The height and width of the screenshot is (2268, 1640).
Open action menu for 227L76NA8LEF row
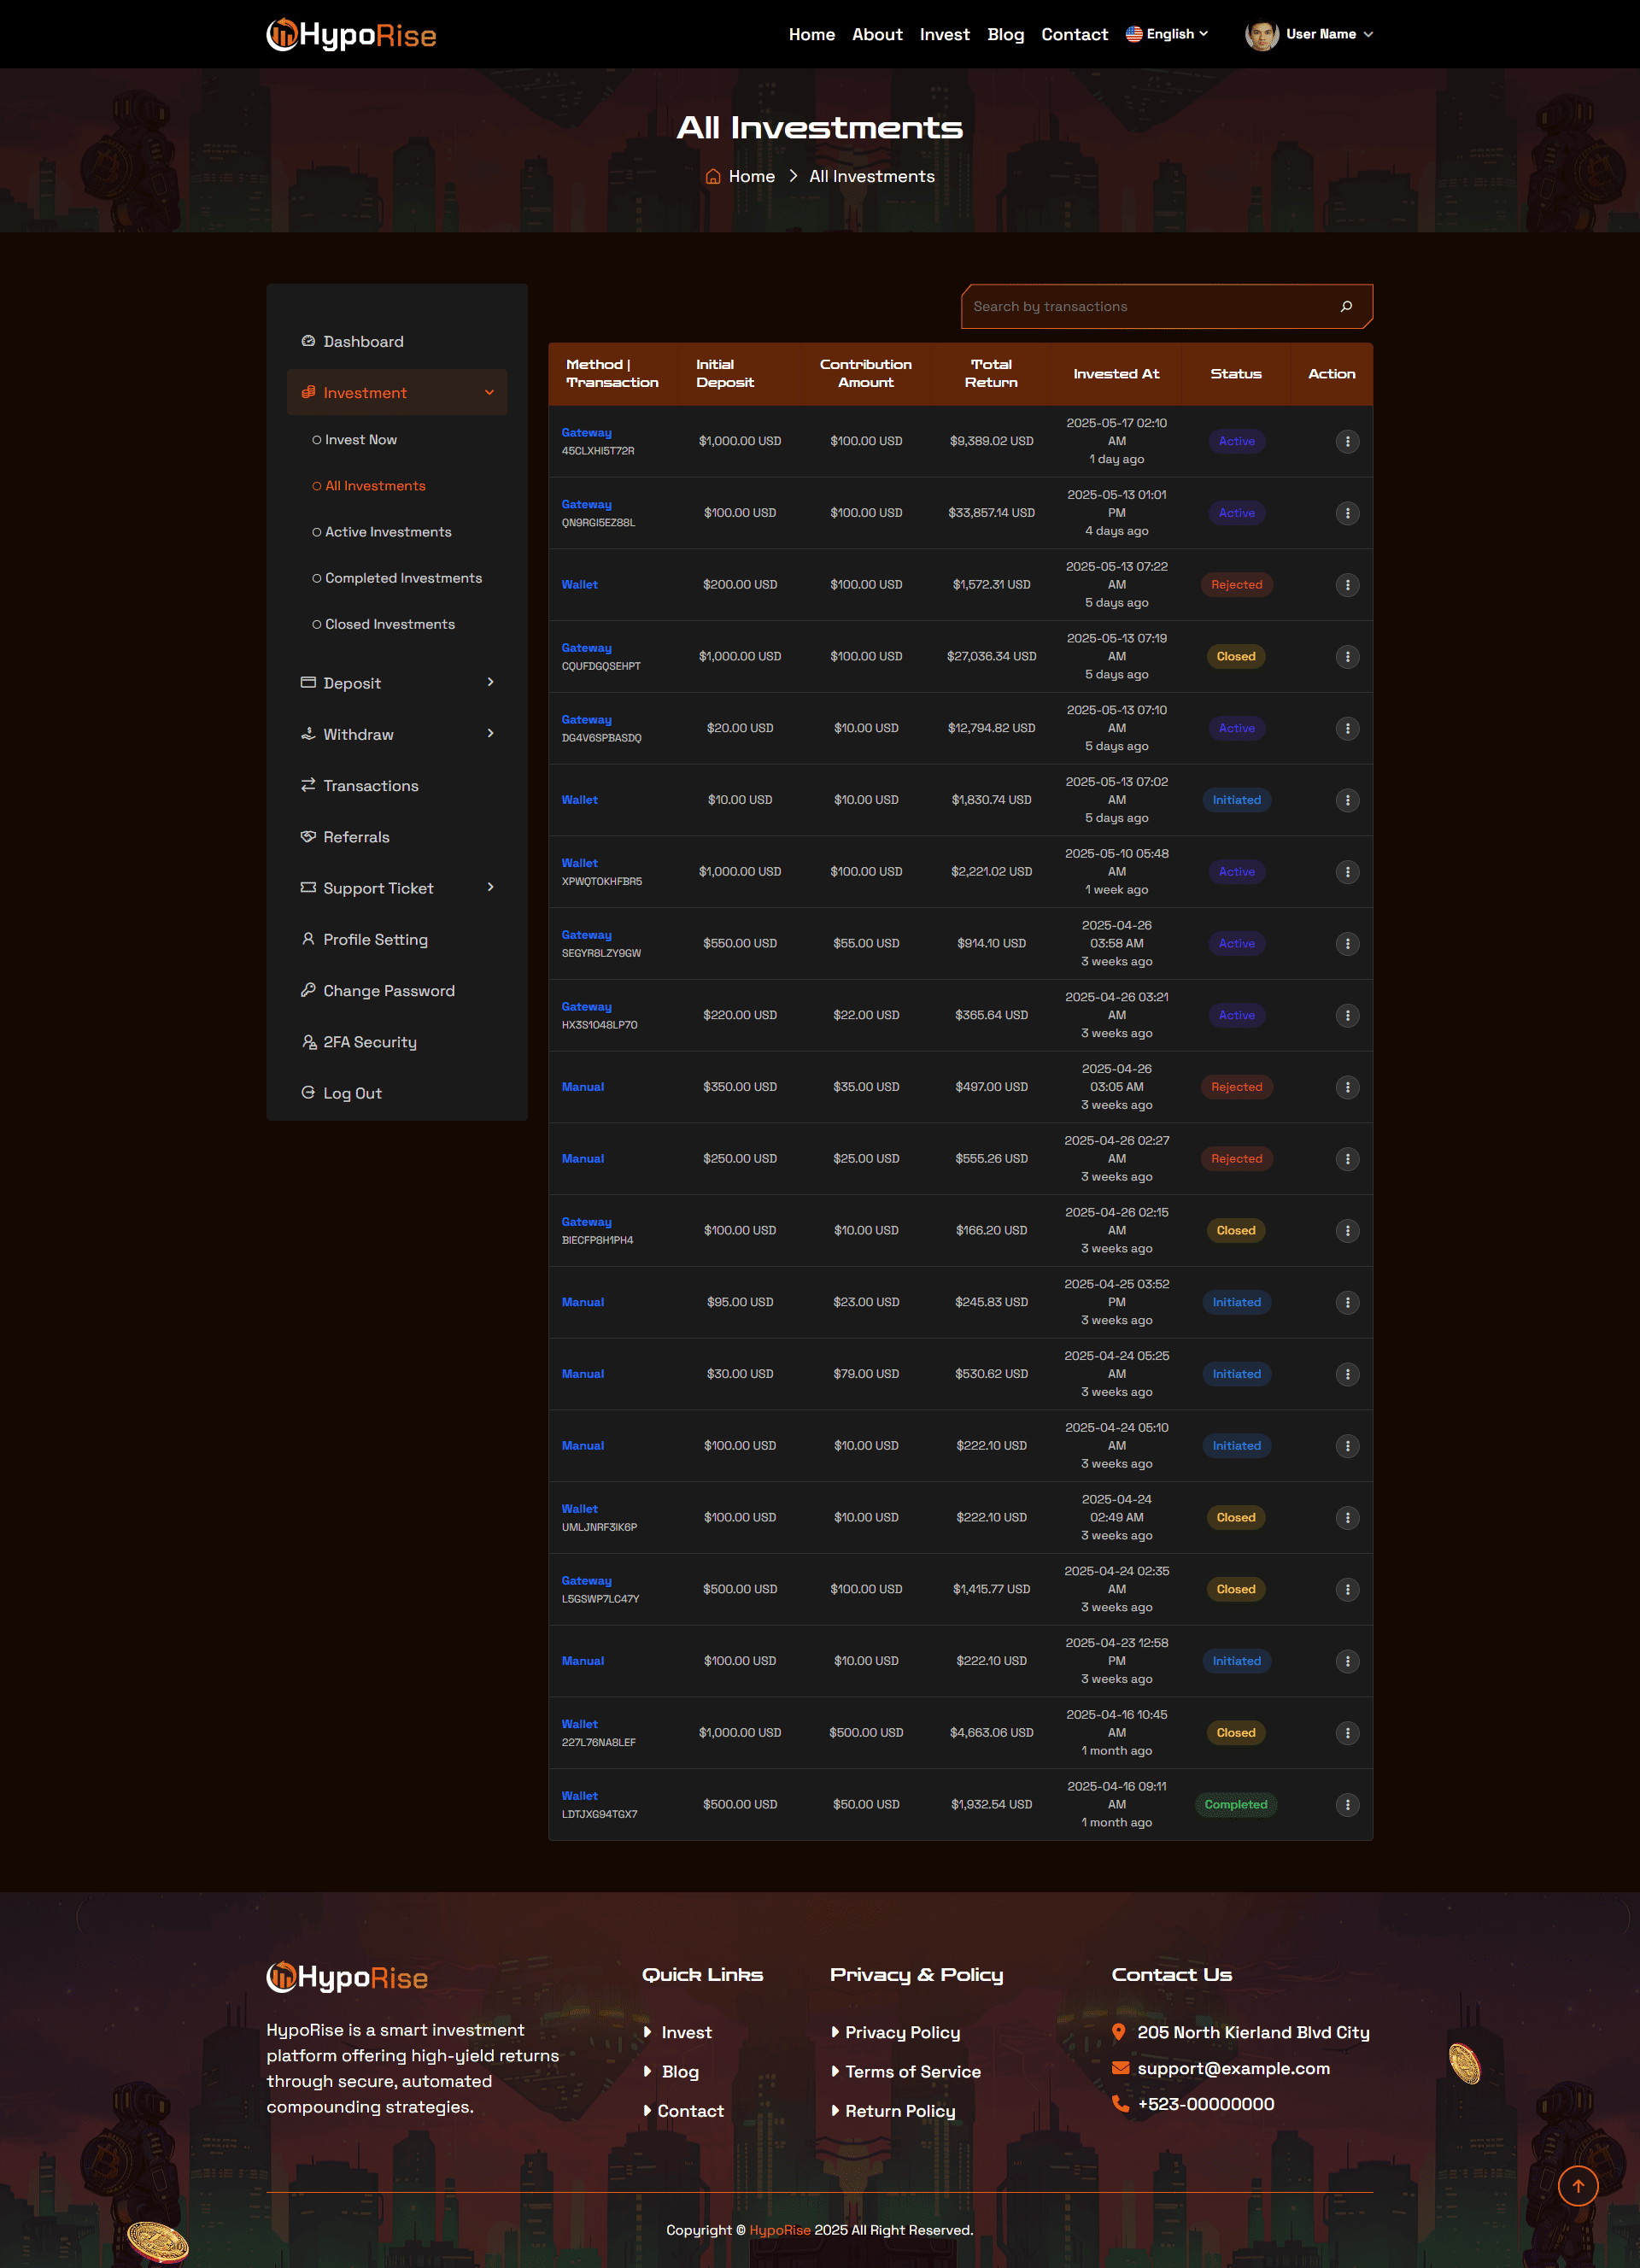point(1347,1733)
